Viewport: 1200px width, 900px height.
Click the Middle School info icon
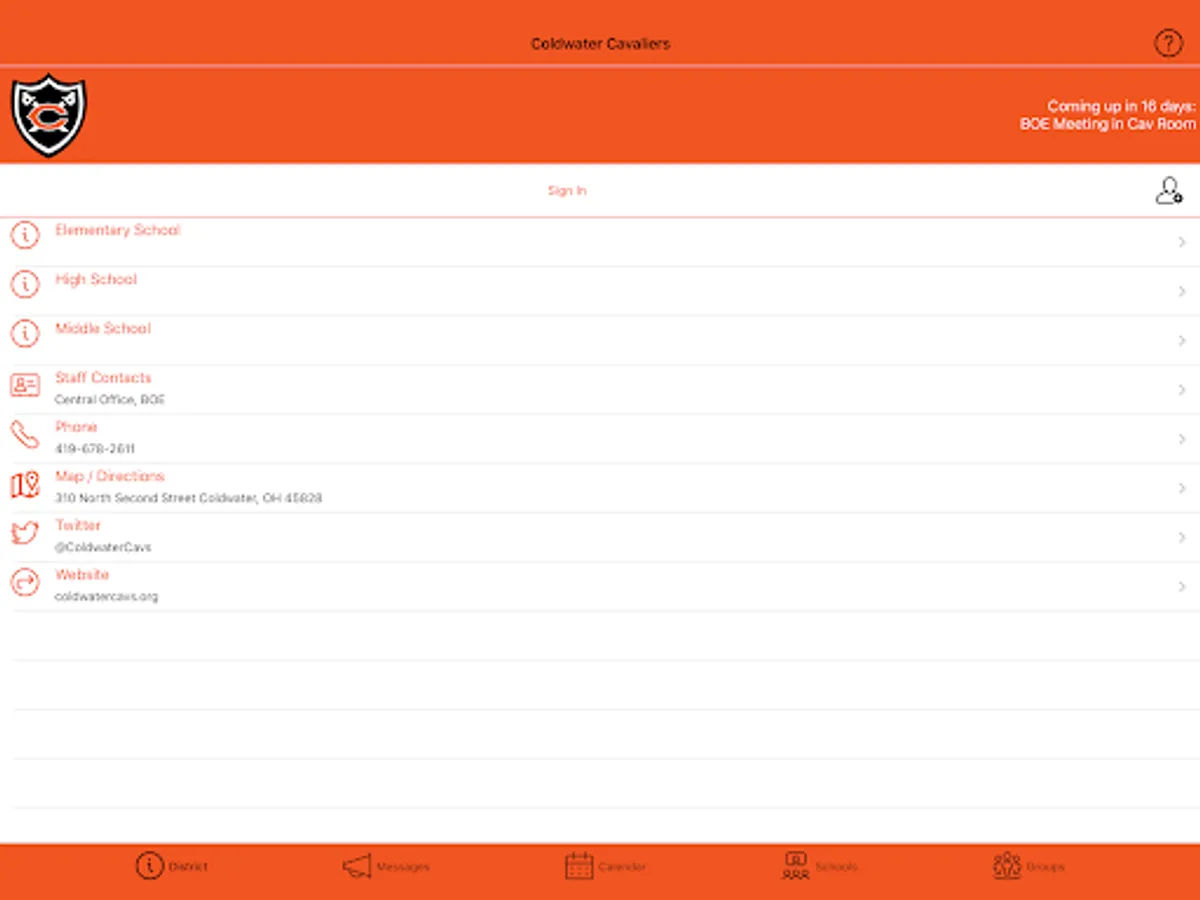point(25,334)
